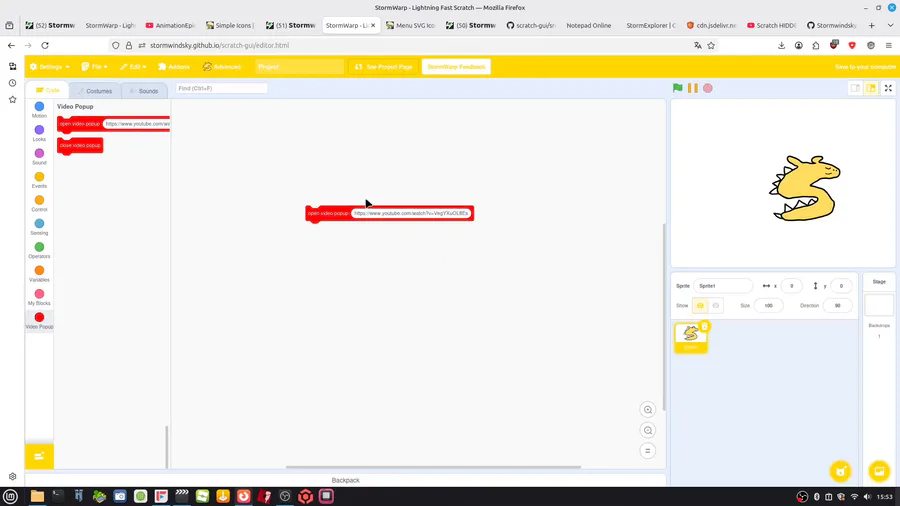Click the sprite name field

click(x=723, y=286)
